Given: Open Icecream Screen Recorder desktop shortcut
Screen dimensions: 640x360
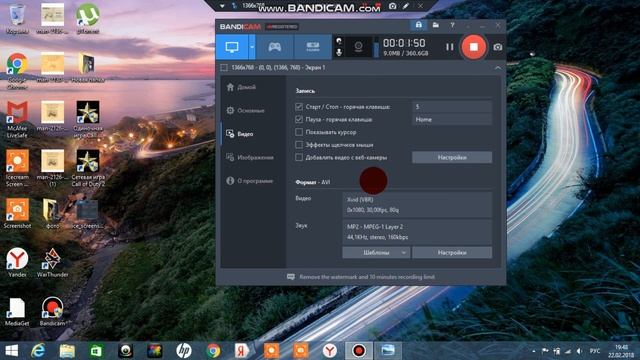Looking at the screenshot, I should point(17,168).
